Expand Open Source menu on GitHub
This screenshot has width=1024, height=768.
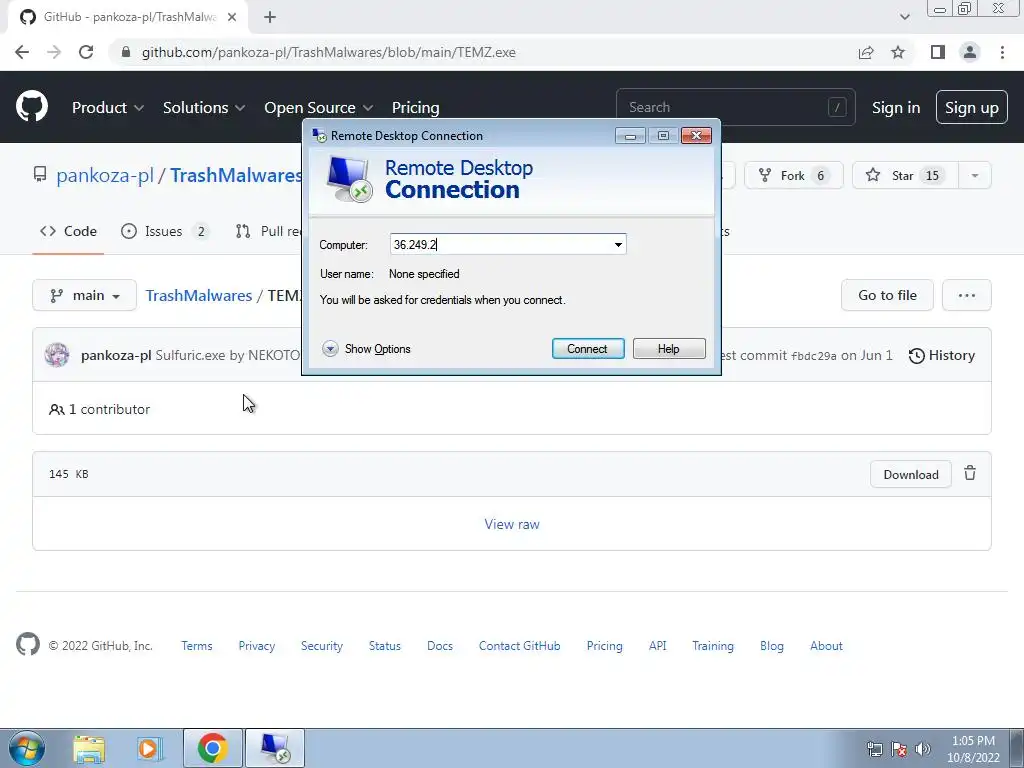tap(318, 107)
